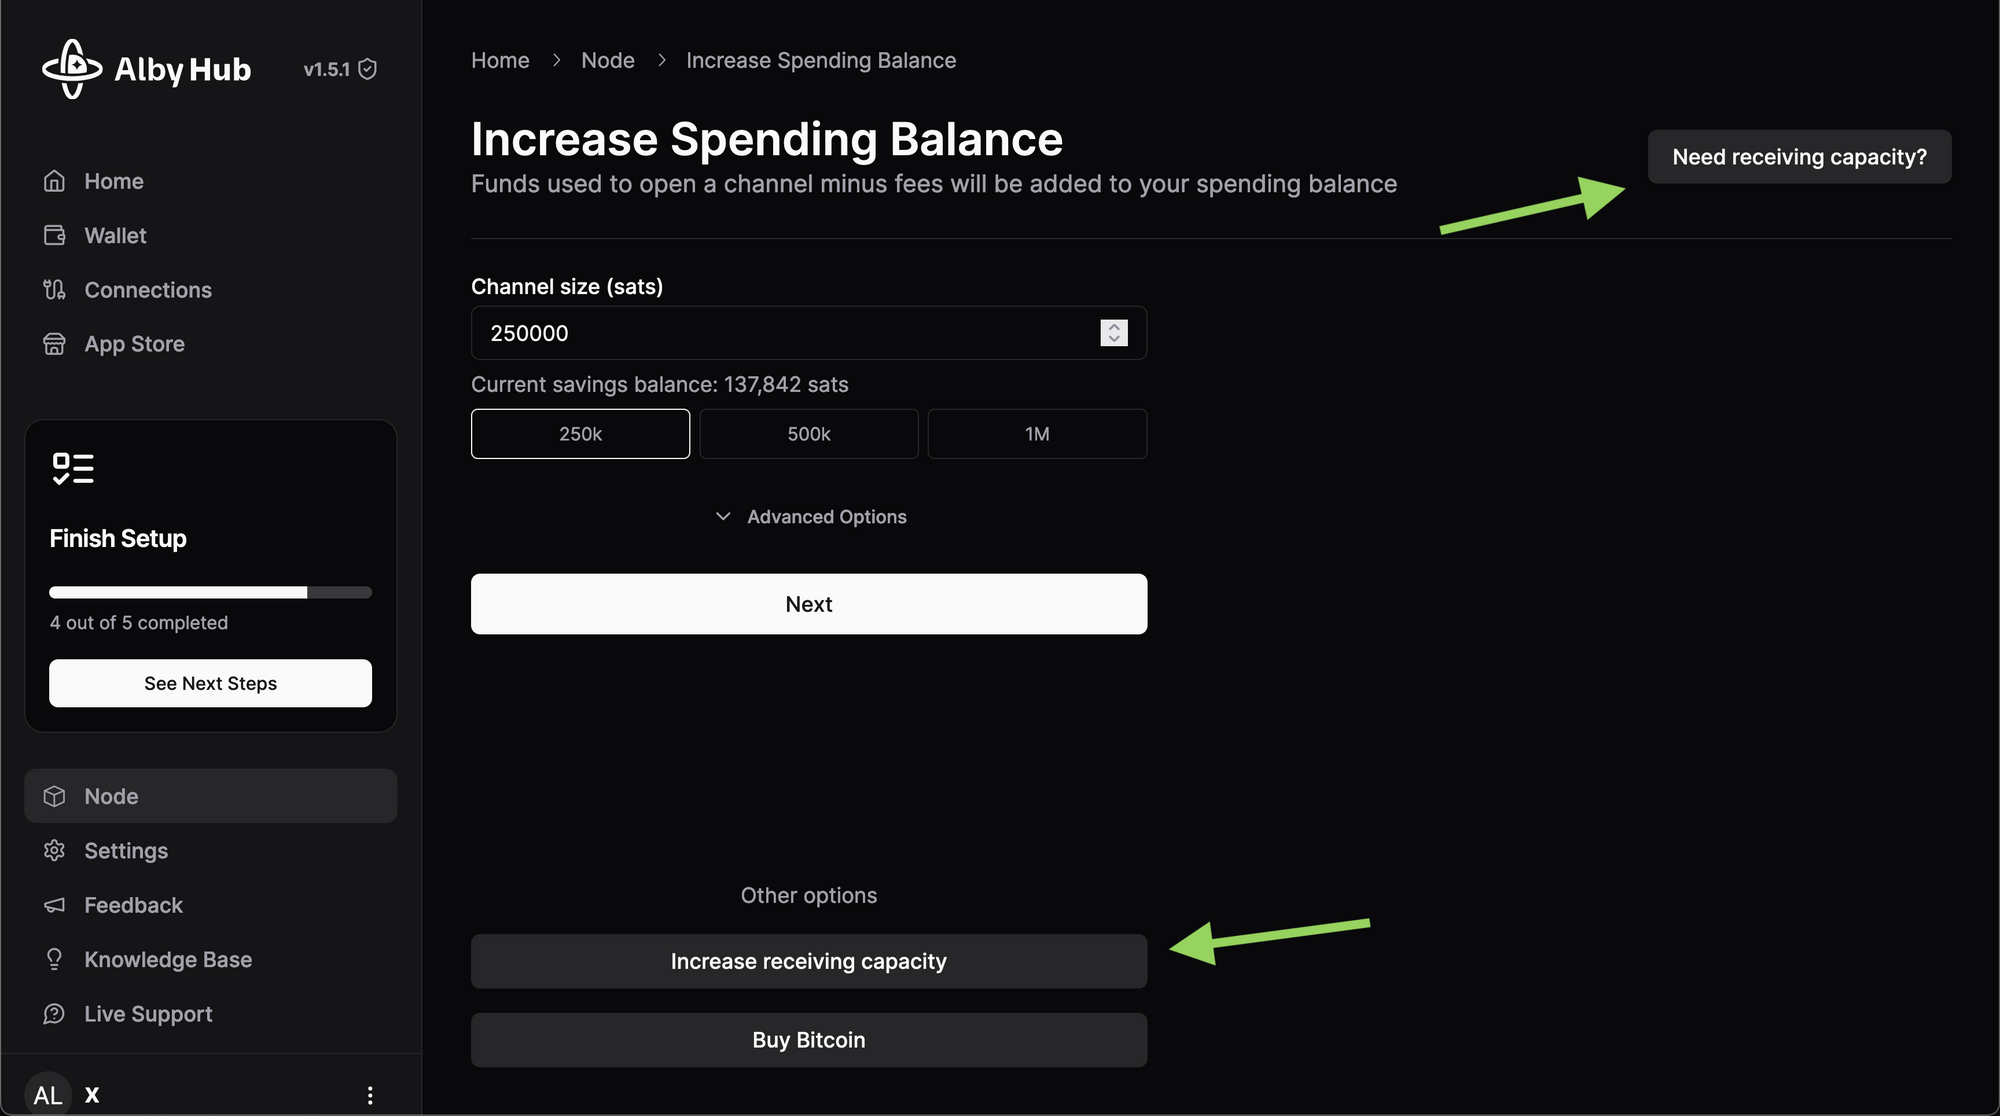Open the Wallet icon in sidebar

pos(55,235)
